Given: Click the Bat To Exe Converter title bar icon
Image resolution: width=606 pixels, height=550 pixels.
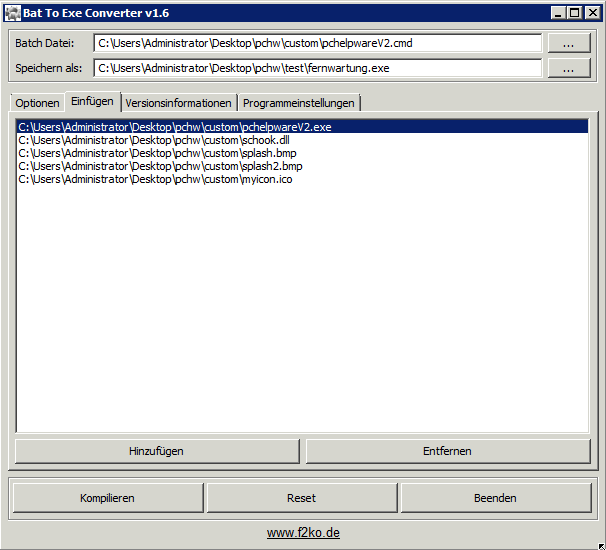Looking at the screenshot, I should click(12, 12).
